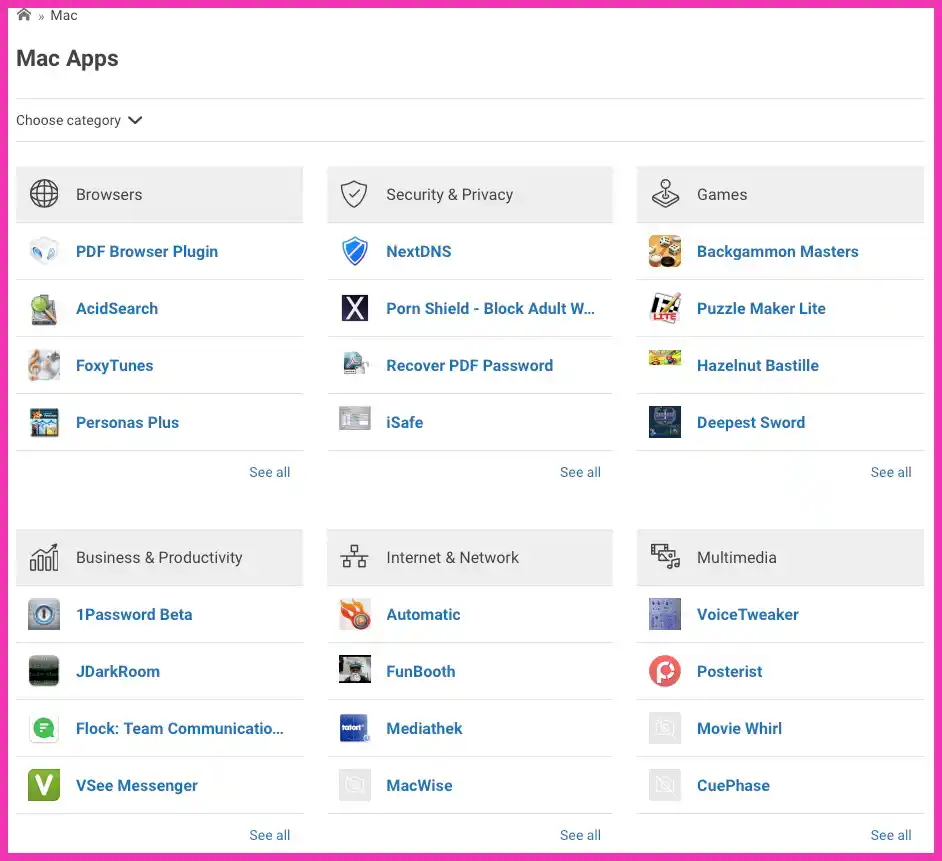Open the PDF Browser Plugin link
The height and width of the screenshot is (861, 942).
point(147,252)
